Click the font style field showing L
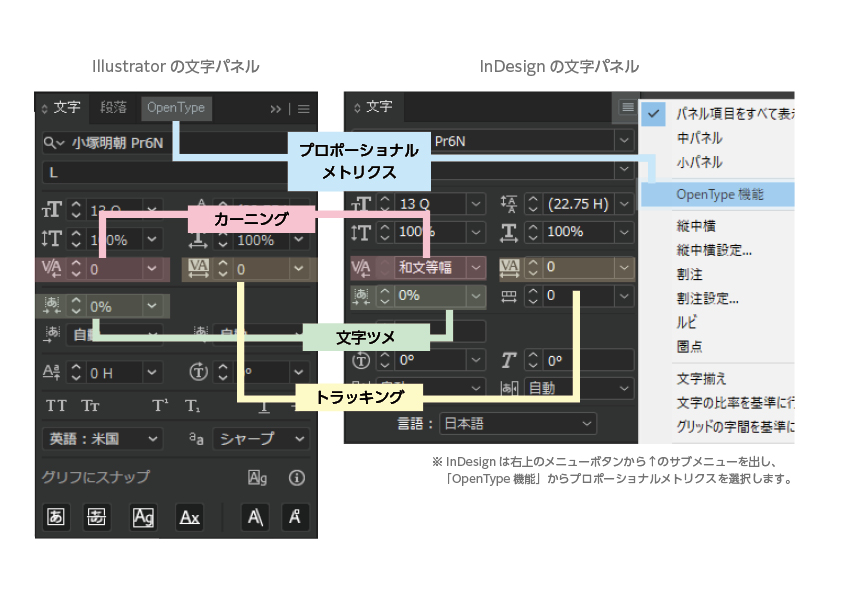 point(164,172)
